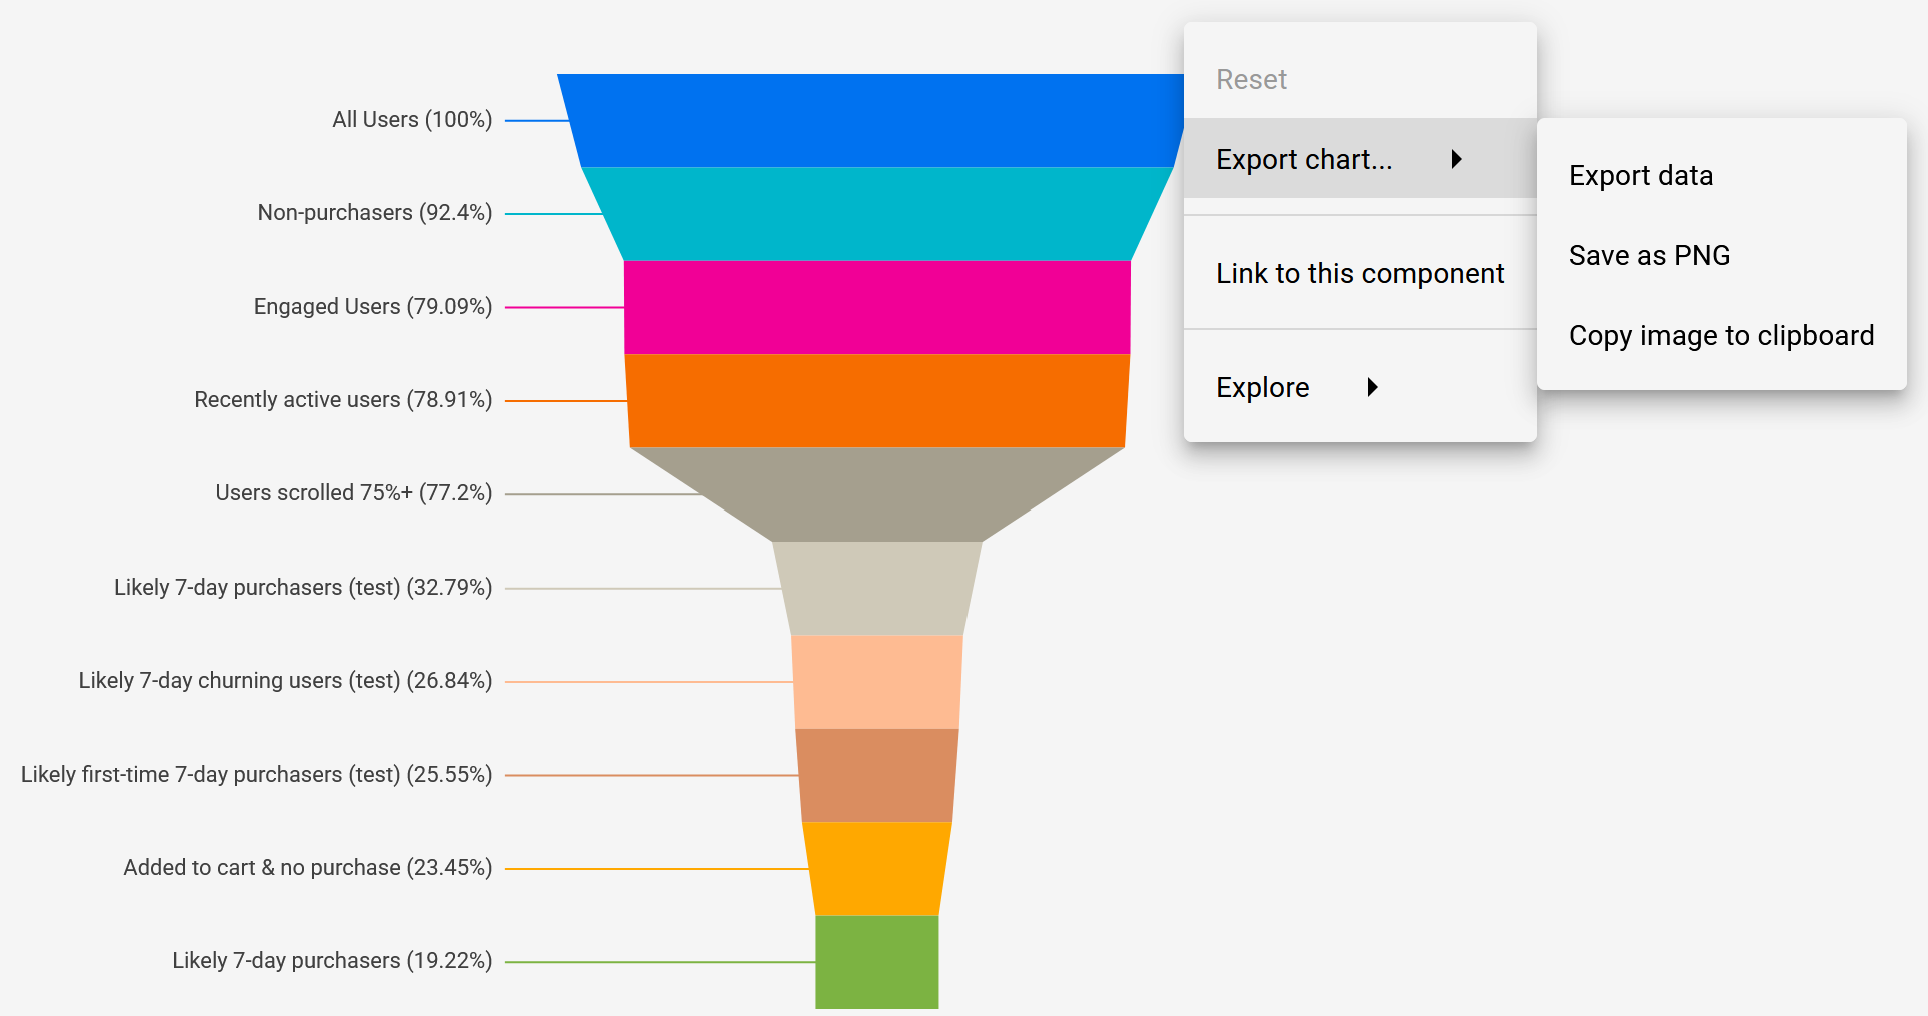Click the blue All Users funnel segment
This screenshot has width=1928, height=1016.
870,120
